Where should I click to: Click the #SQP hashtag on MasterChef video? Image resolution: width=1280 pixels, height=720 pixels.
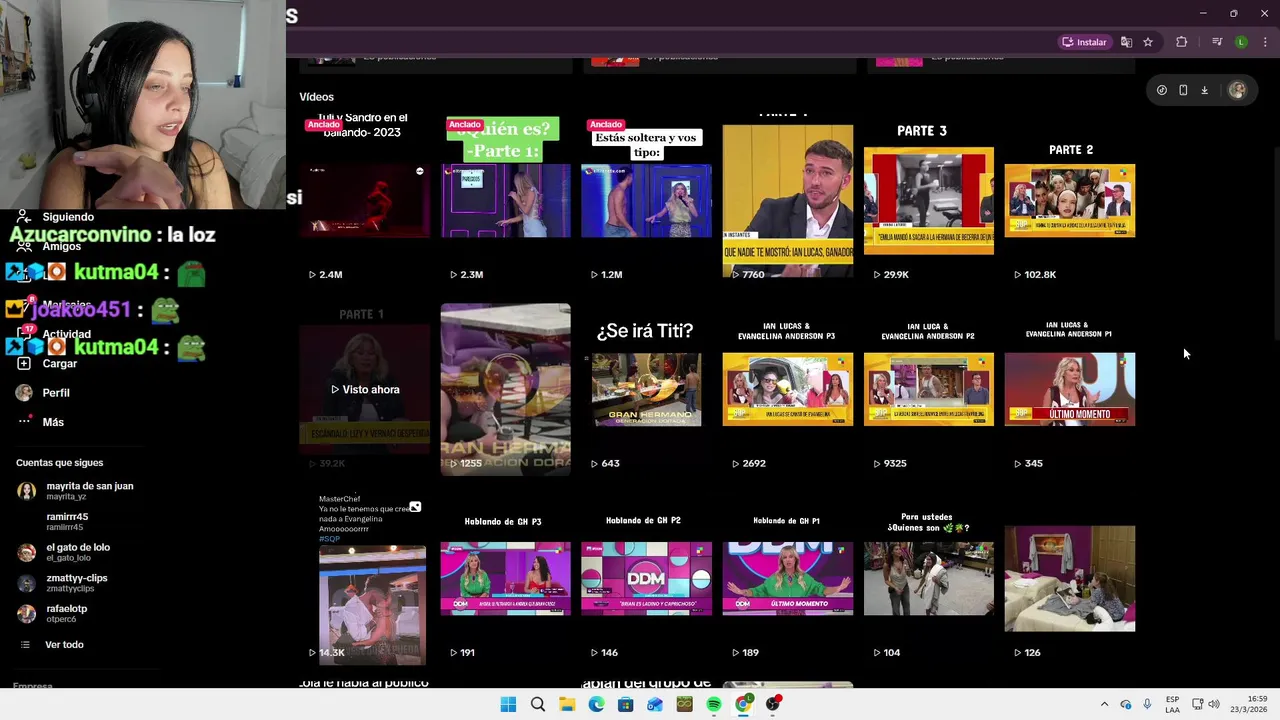click(x=329, y=539)
